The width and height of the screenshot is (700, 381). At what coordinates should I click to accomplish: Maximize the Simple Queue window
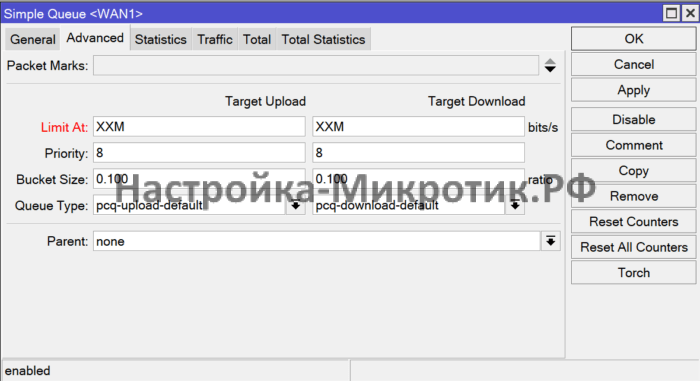click(671, 13)
